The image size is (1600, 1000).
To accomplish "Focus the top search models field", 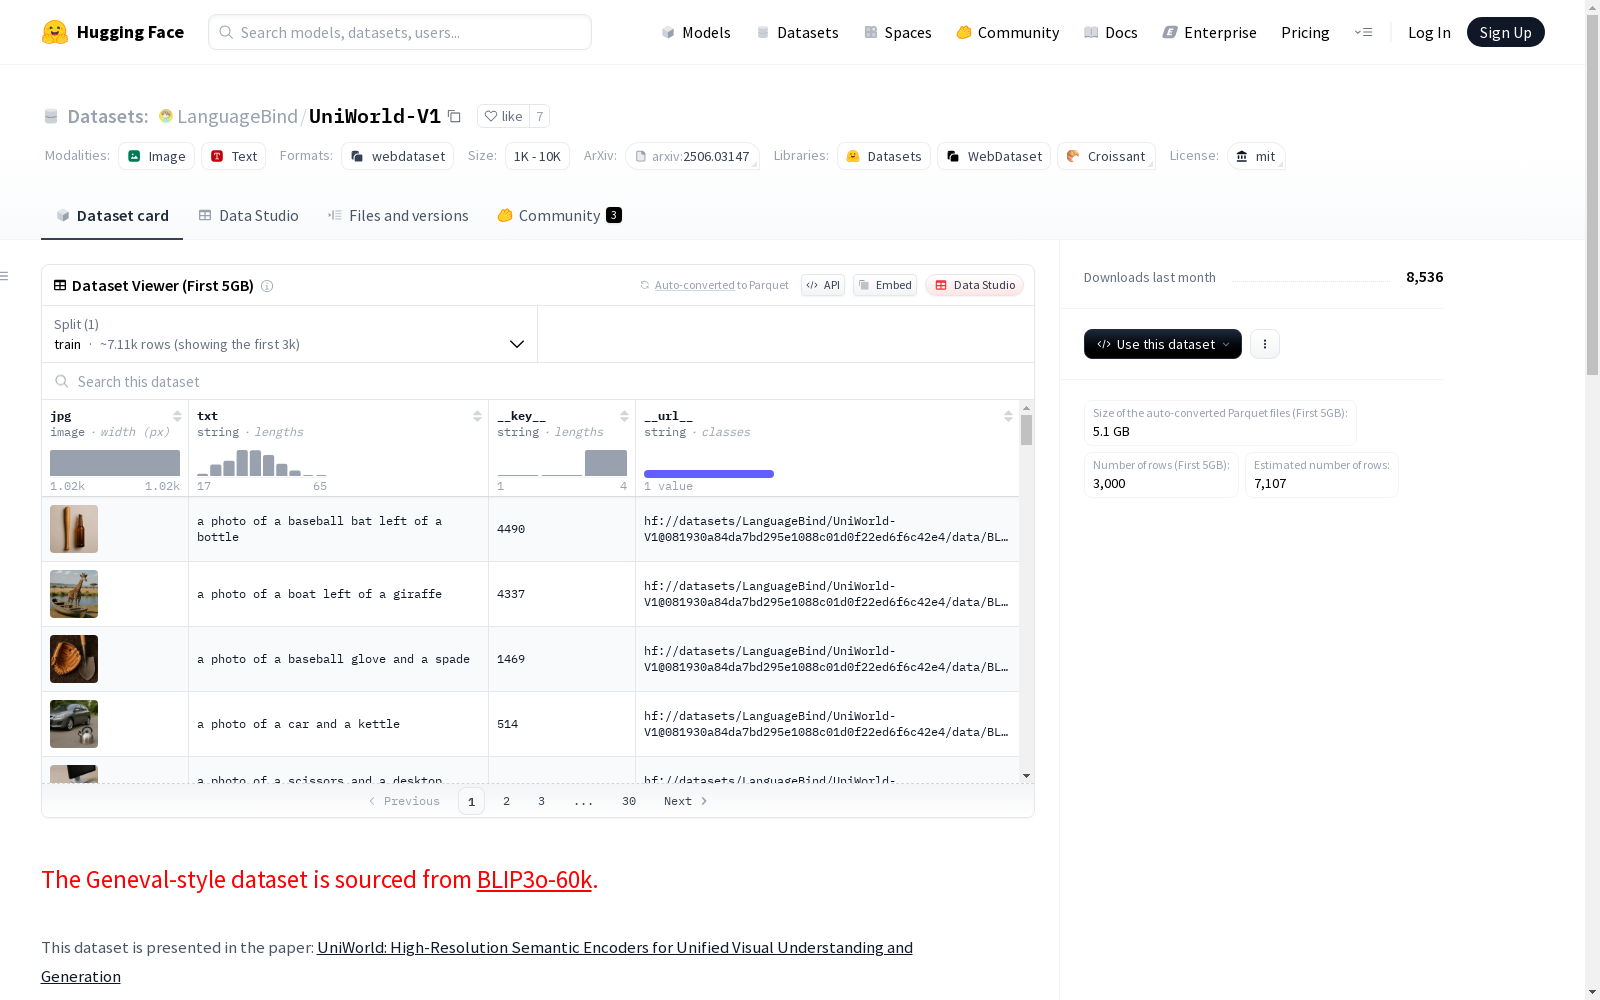I will tap(400, 32).
